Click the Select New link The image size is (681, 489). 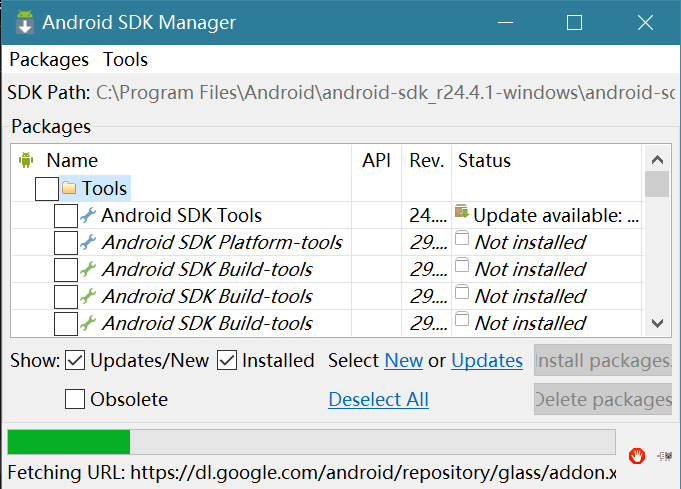403,360
